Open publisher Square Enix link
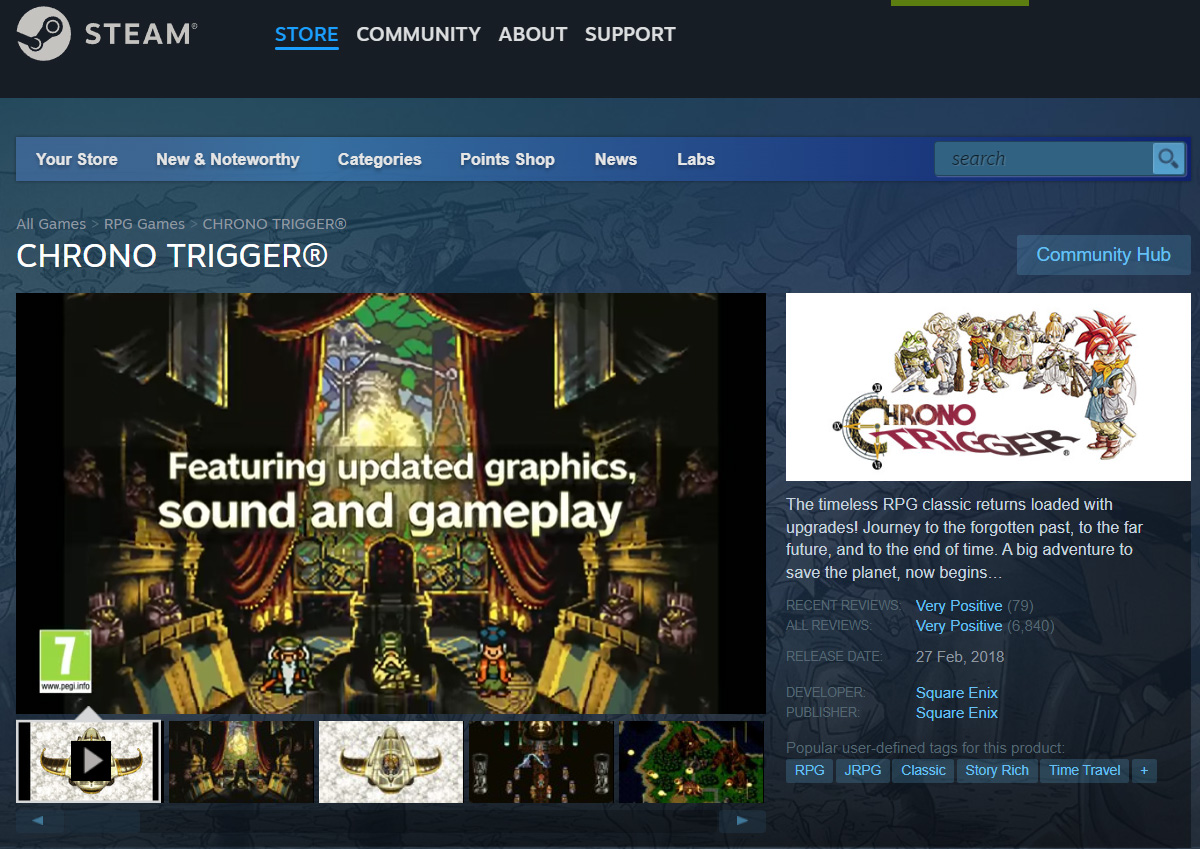 pos(957,713)
